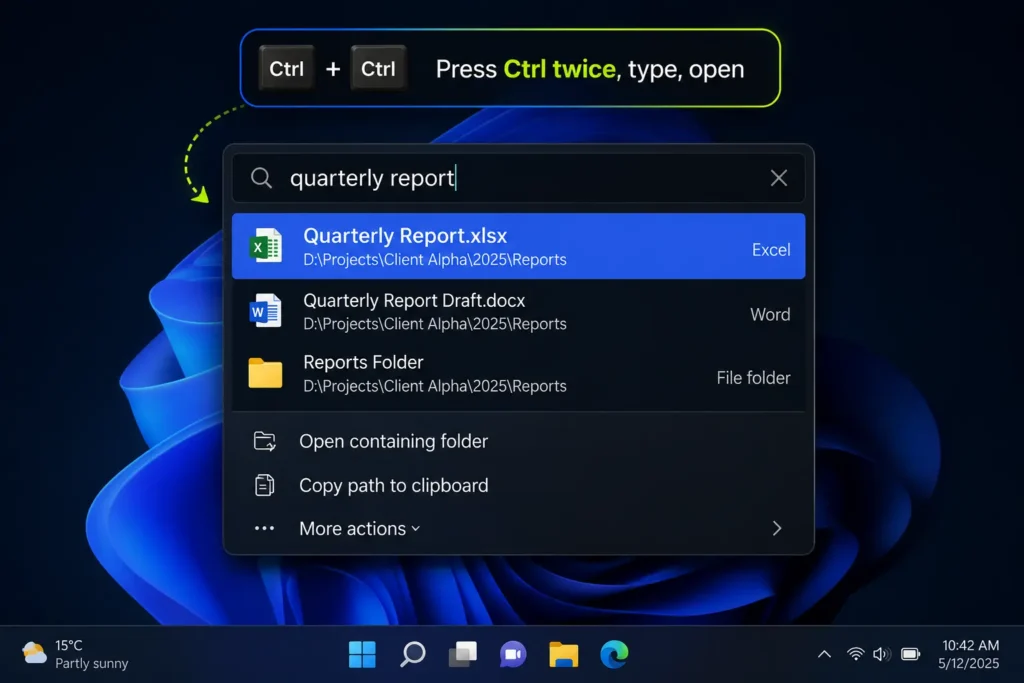Click the three-dots more actions icon
The width and height of the screenshot is (1024, 683).
point(264,528)
